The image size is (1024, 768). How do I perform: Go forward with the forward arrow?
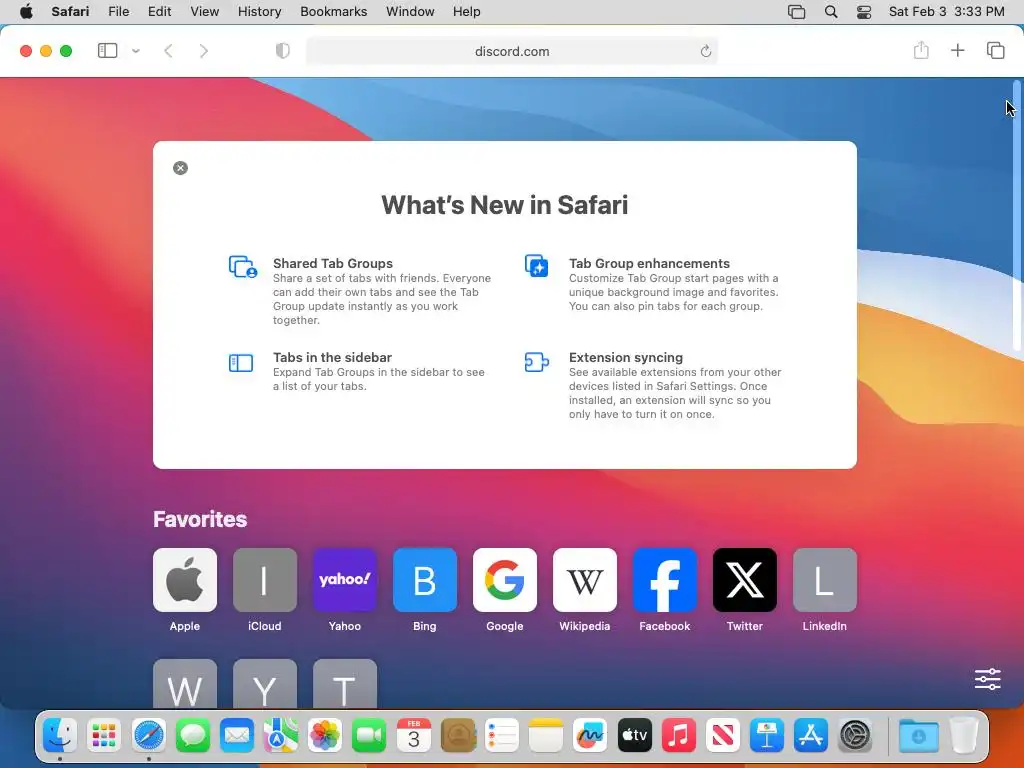pos(204,51)
